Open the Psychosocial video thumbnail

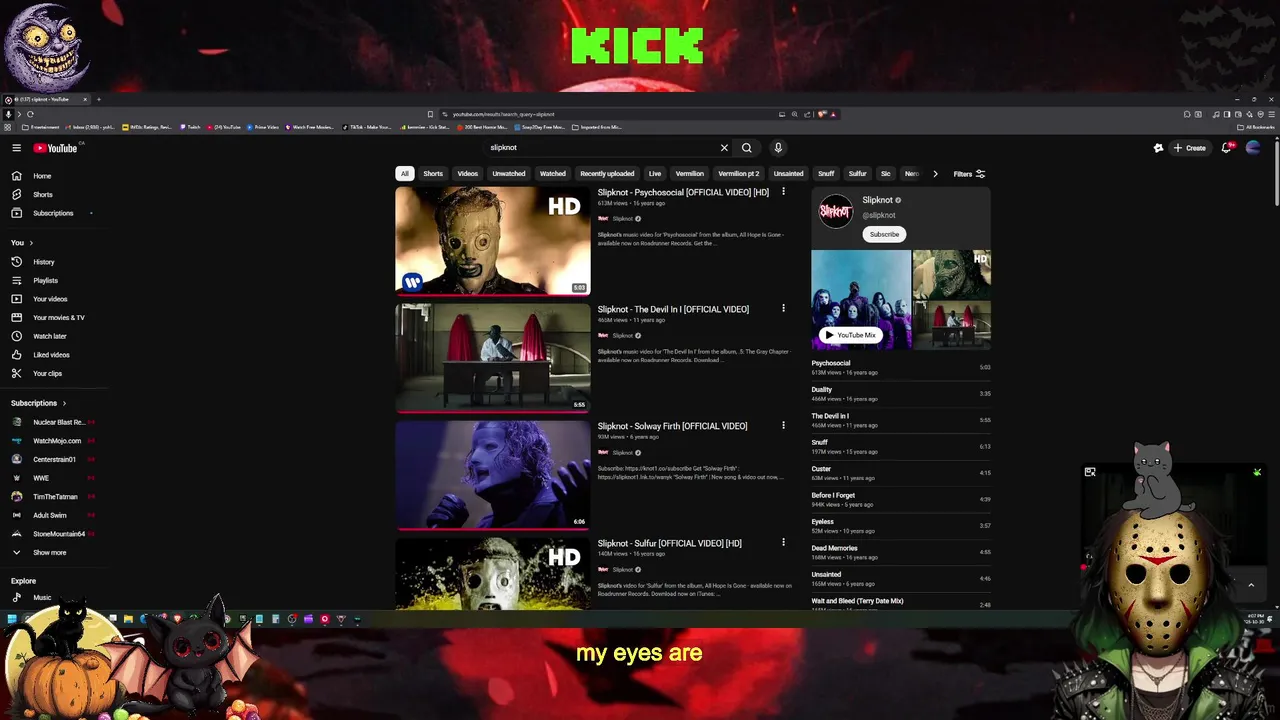[493, 241]
